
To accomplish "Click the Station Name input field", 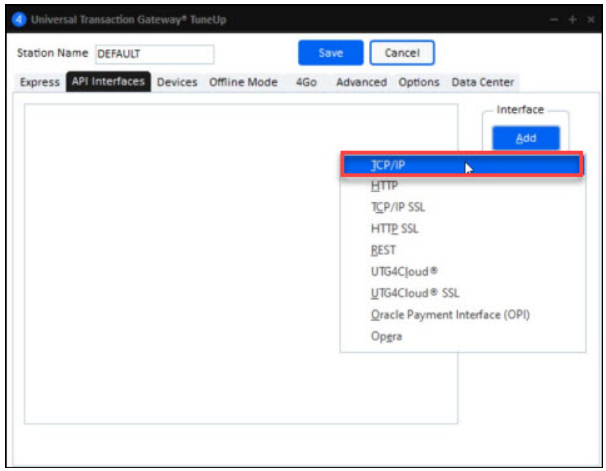I will 153,55.
